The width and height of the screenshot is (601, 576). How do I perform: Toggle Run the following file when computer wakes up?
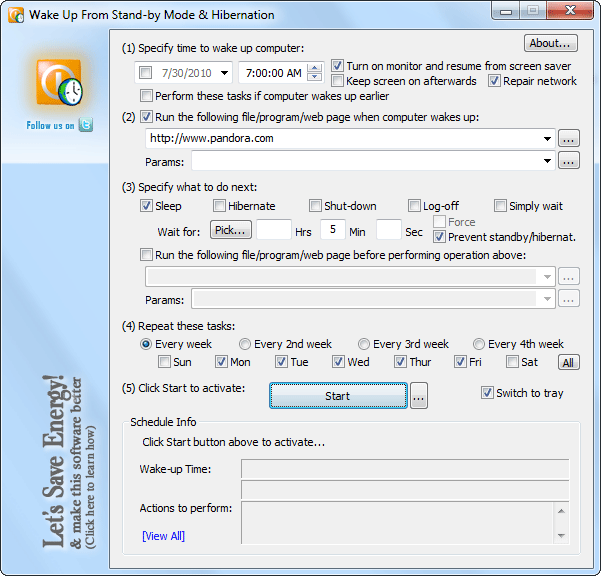click(146, 117)
